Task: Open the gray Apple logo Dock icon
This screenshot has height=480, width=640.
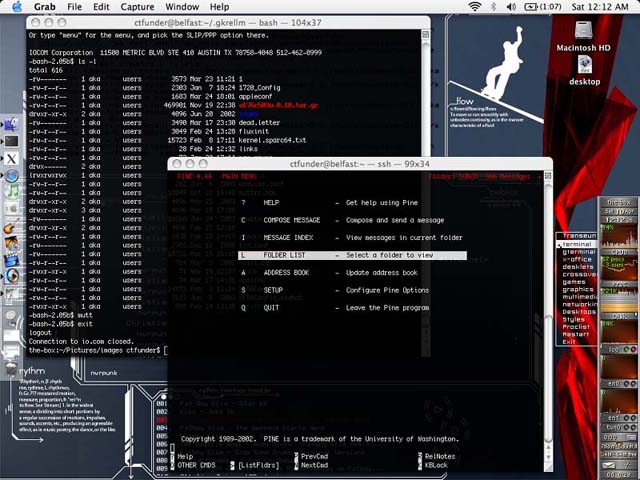Action: pos(11,209)
